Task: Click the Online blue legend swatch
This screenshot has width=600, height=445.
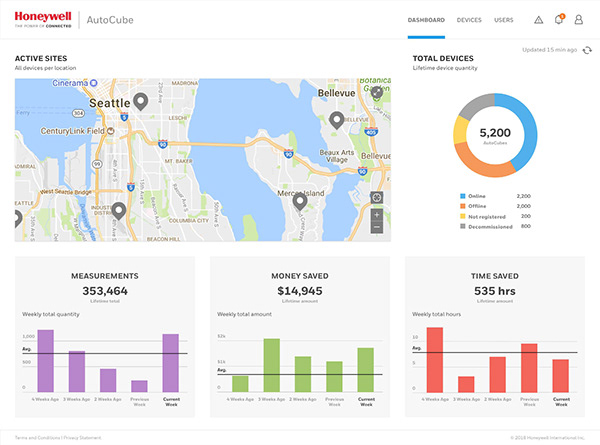Action: [462, 196]
